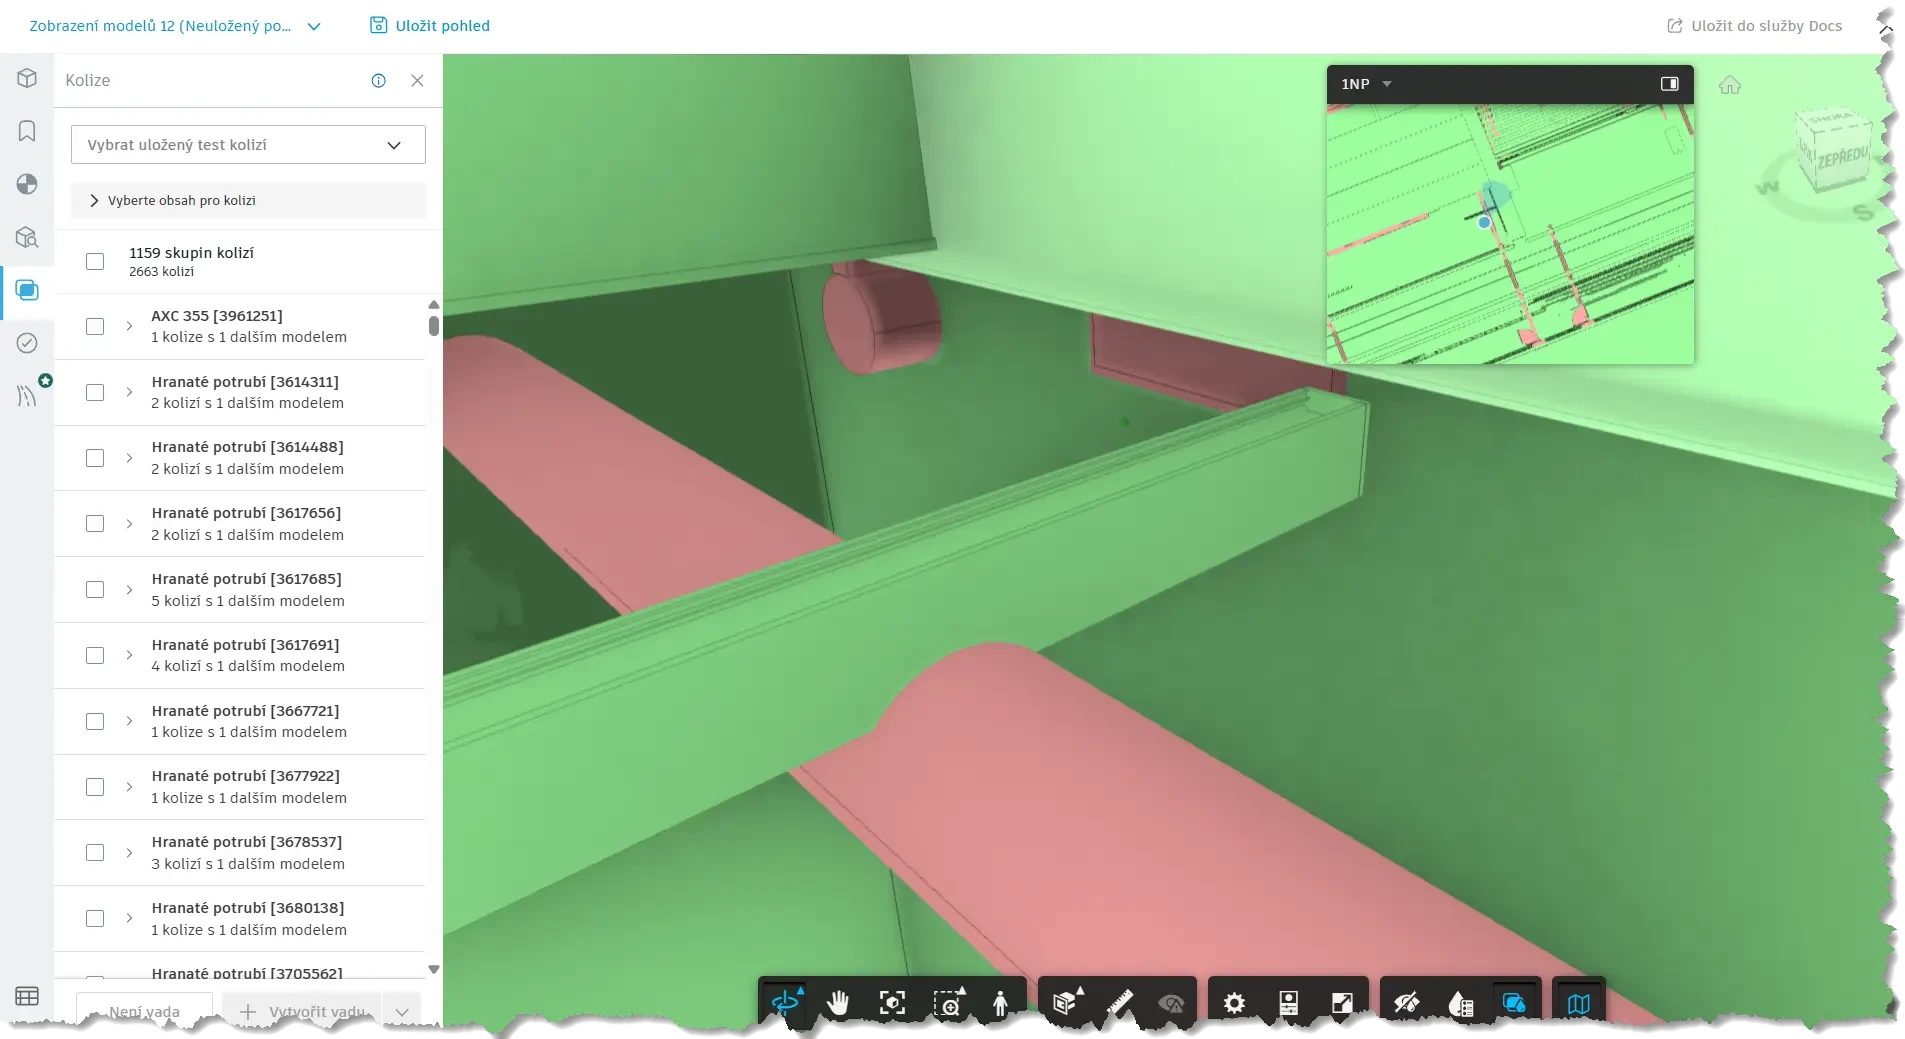1905x1039 pixels.
Task: Open the 1NP level dropdown in minimap
Action: click(1366, 84)
